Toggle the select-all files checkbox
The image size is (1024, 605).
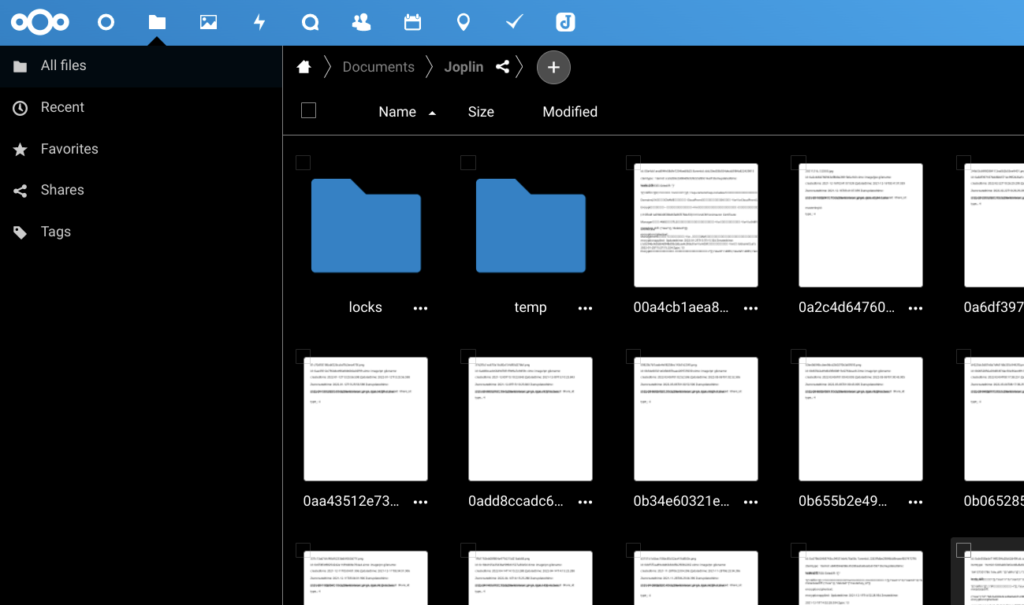[x=308, y=110]
